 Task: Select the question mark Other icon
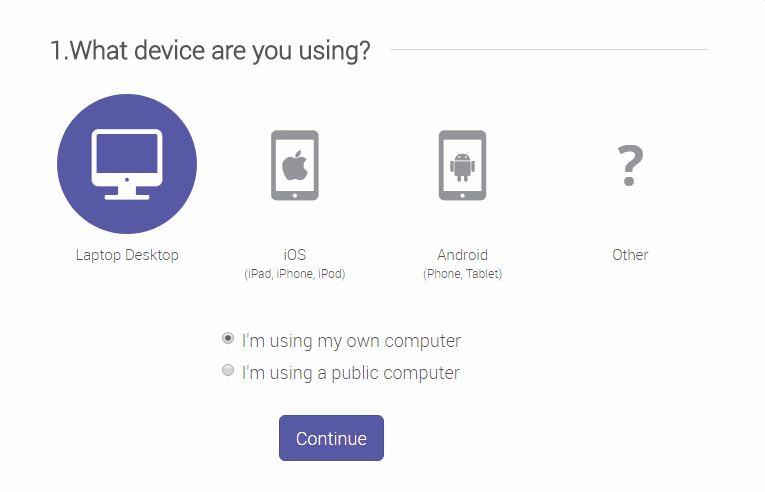coord(630,166)
